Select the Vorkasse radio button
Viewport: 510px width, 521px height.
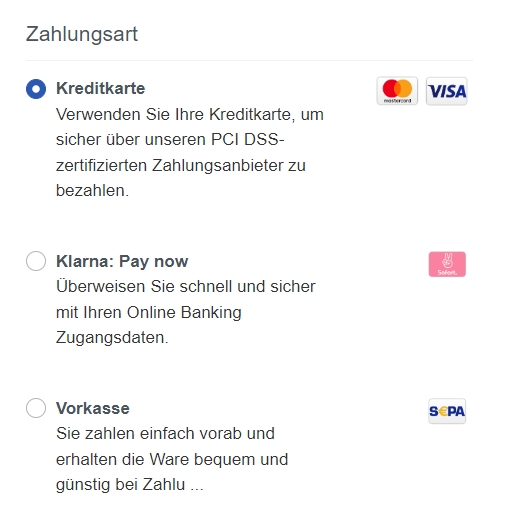[x=36, y=408]
